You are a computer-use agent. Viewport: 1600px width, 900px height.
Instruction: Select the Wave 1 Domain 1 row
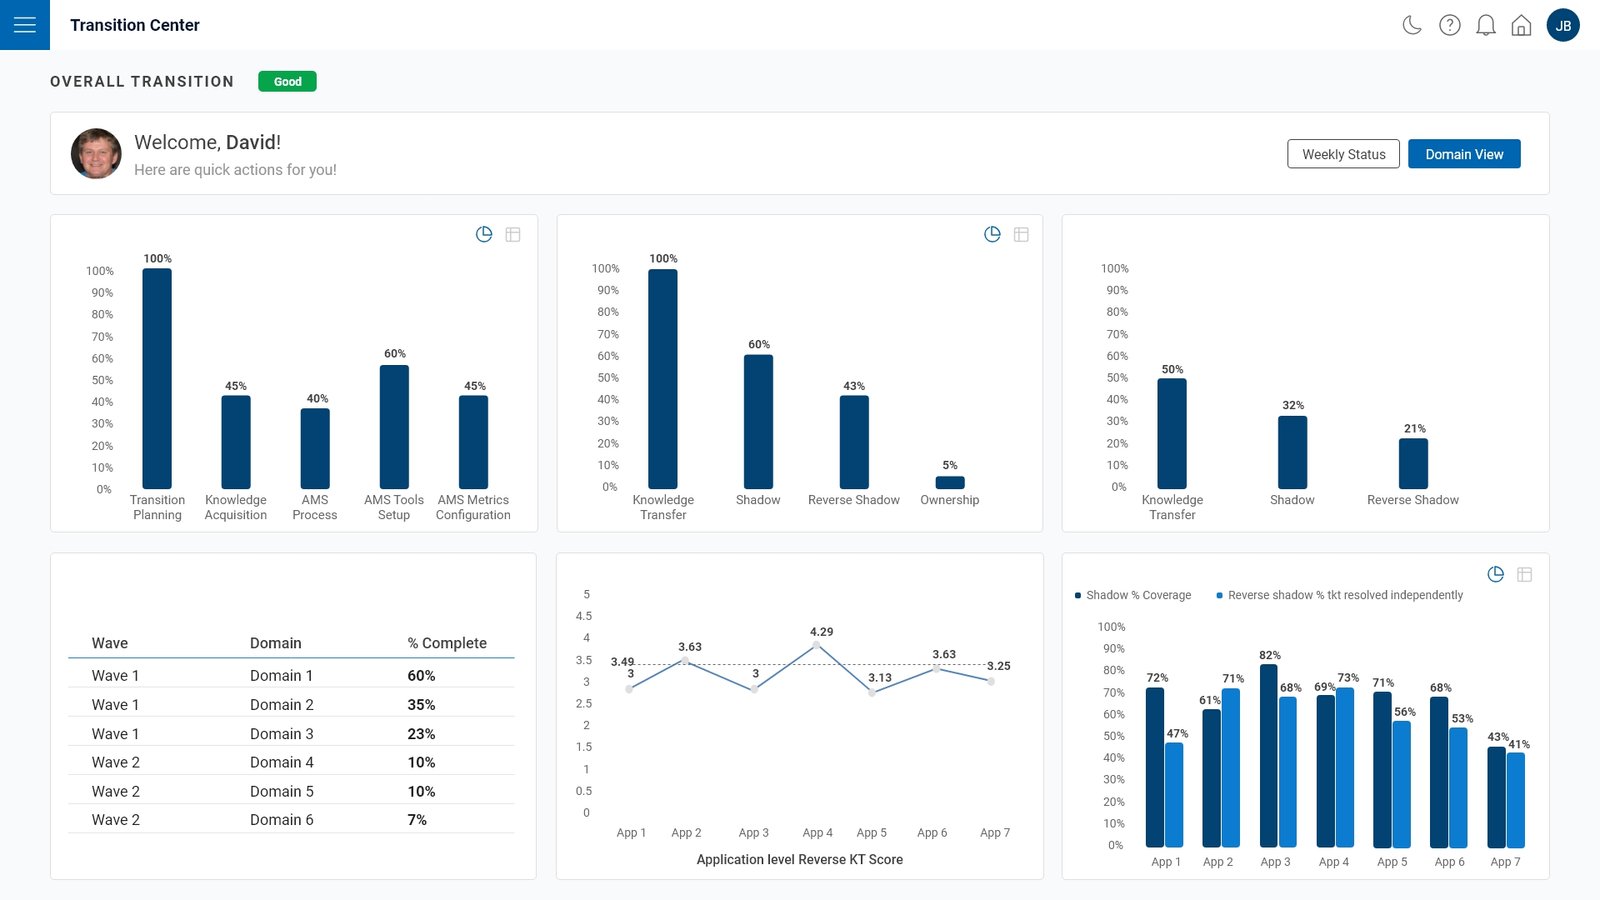[x=290, y=676]
